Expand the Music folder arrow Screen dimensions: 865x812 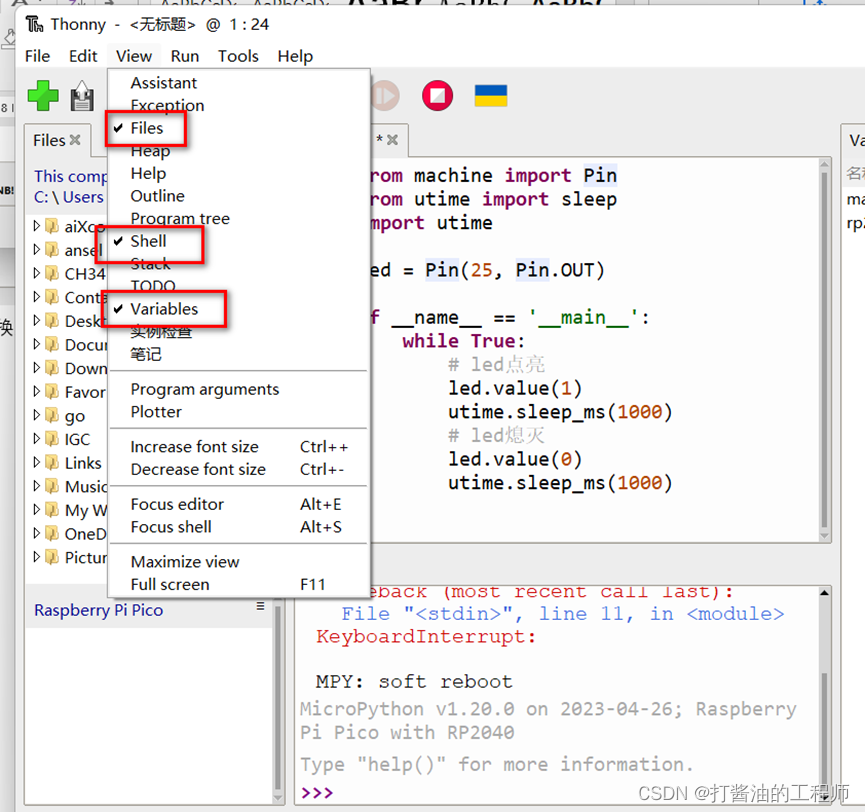tap(36, 486)
